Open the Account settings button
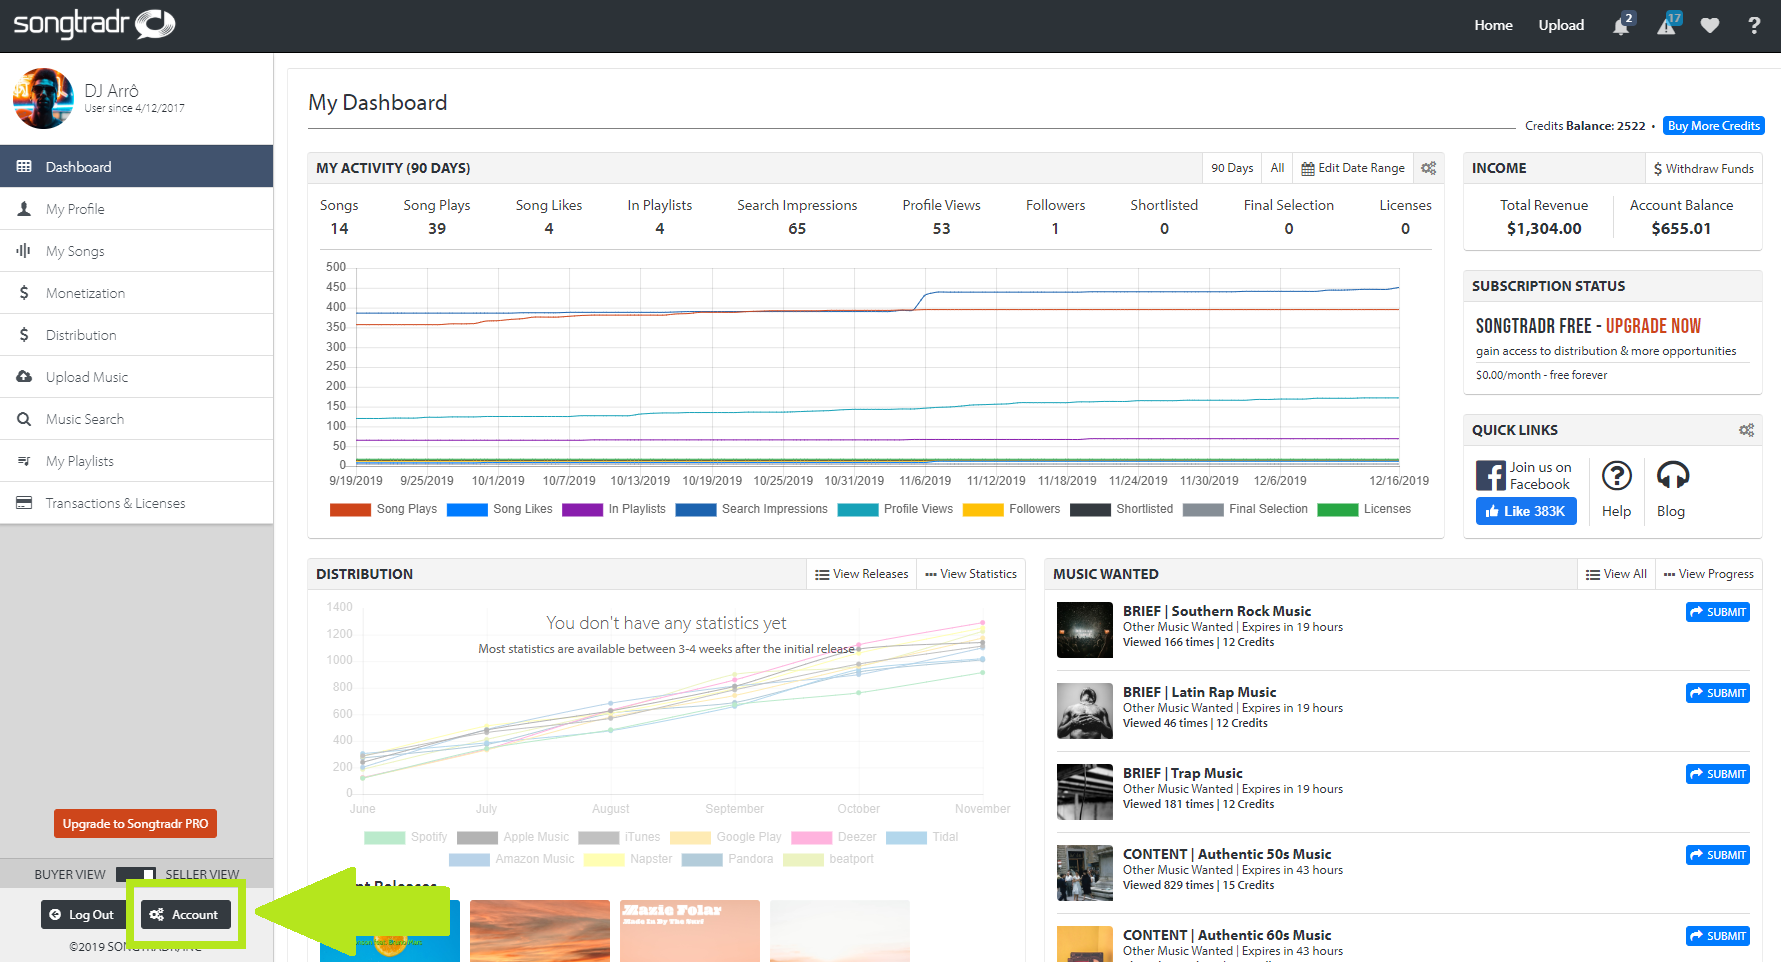The image size is (1781, 962). [x=185, y=915]
